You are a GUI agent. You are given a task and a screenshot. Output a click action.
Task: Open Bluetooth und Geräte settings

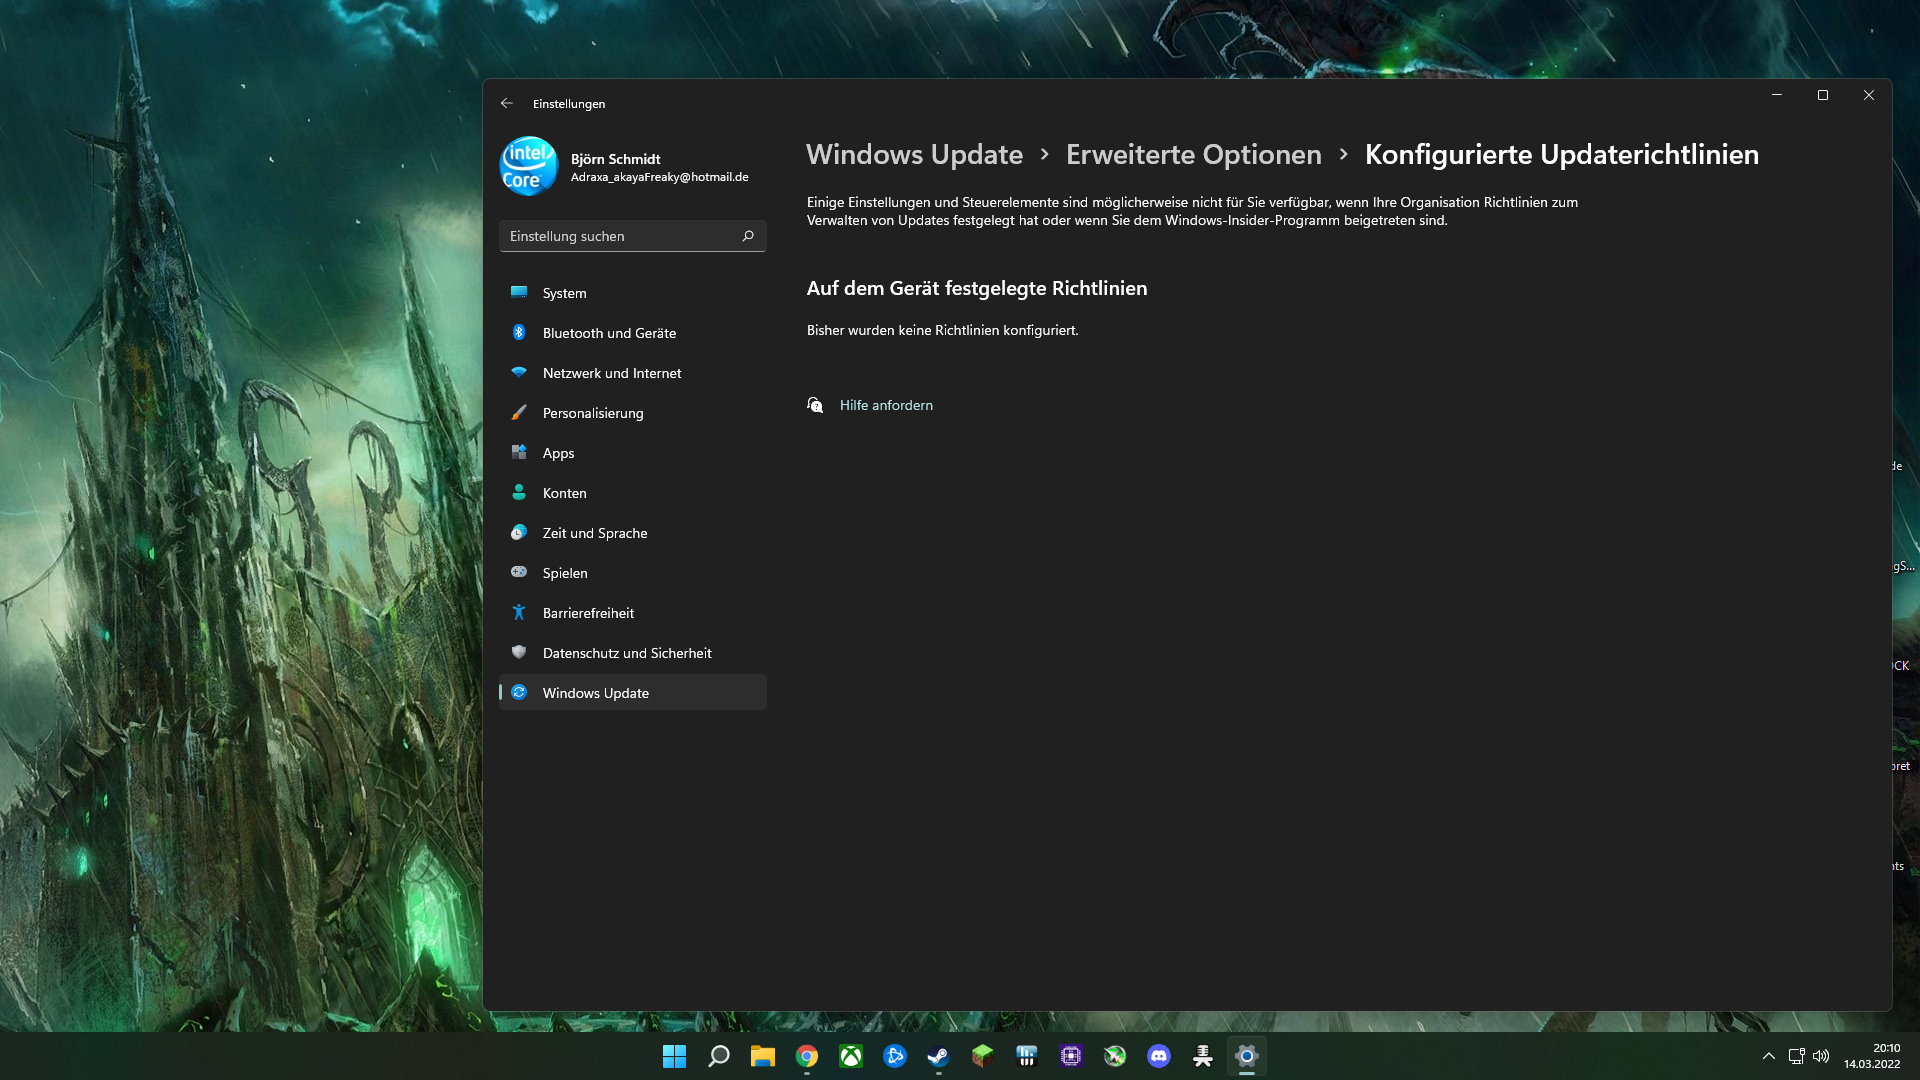[609, 333]
